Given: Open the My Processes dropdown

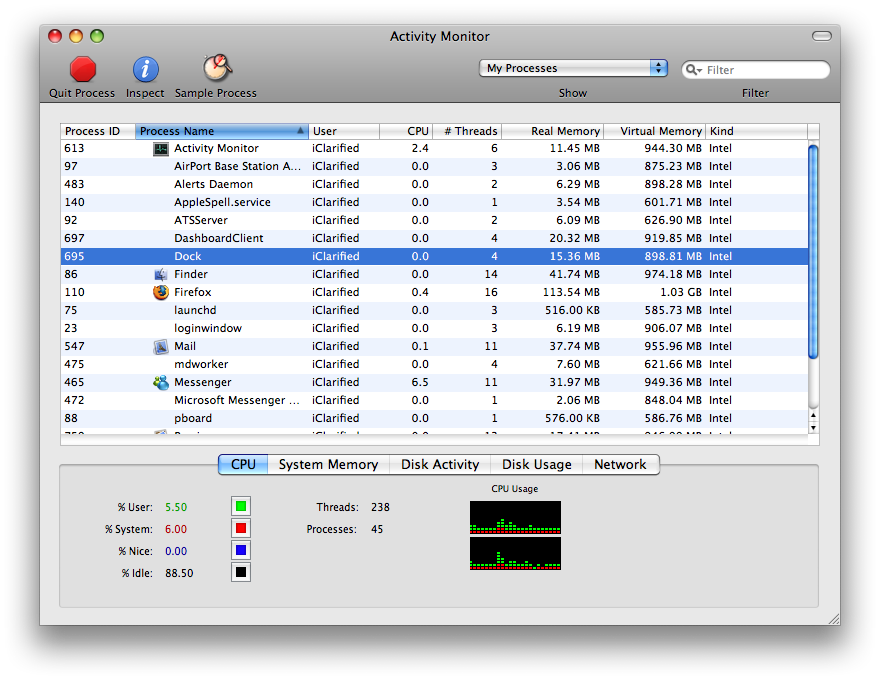Looking at the screenshot, I should point(574,68).
